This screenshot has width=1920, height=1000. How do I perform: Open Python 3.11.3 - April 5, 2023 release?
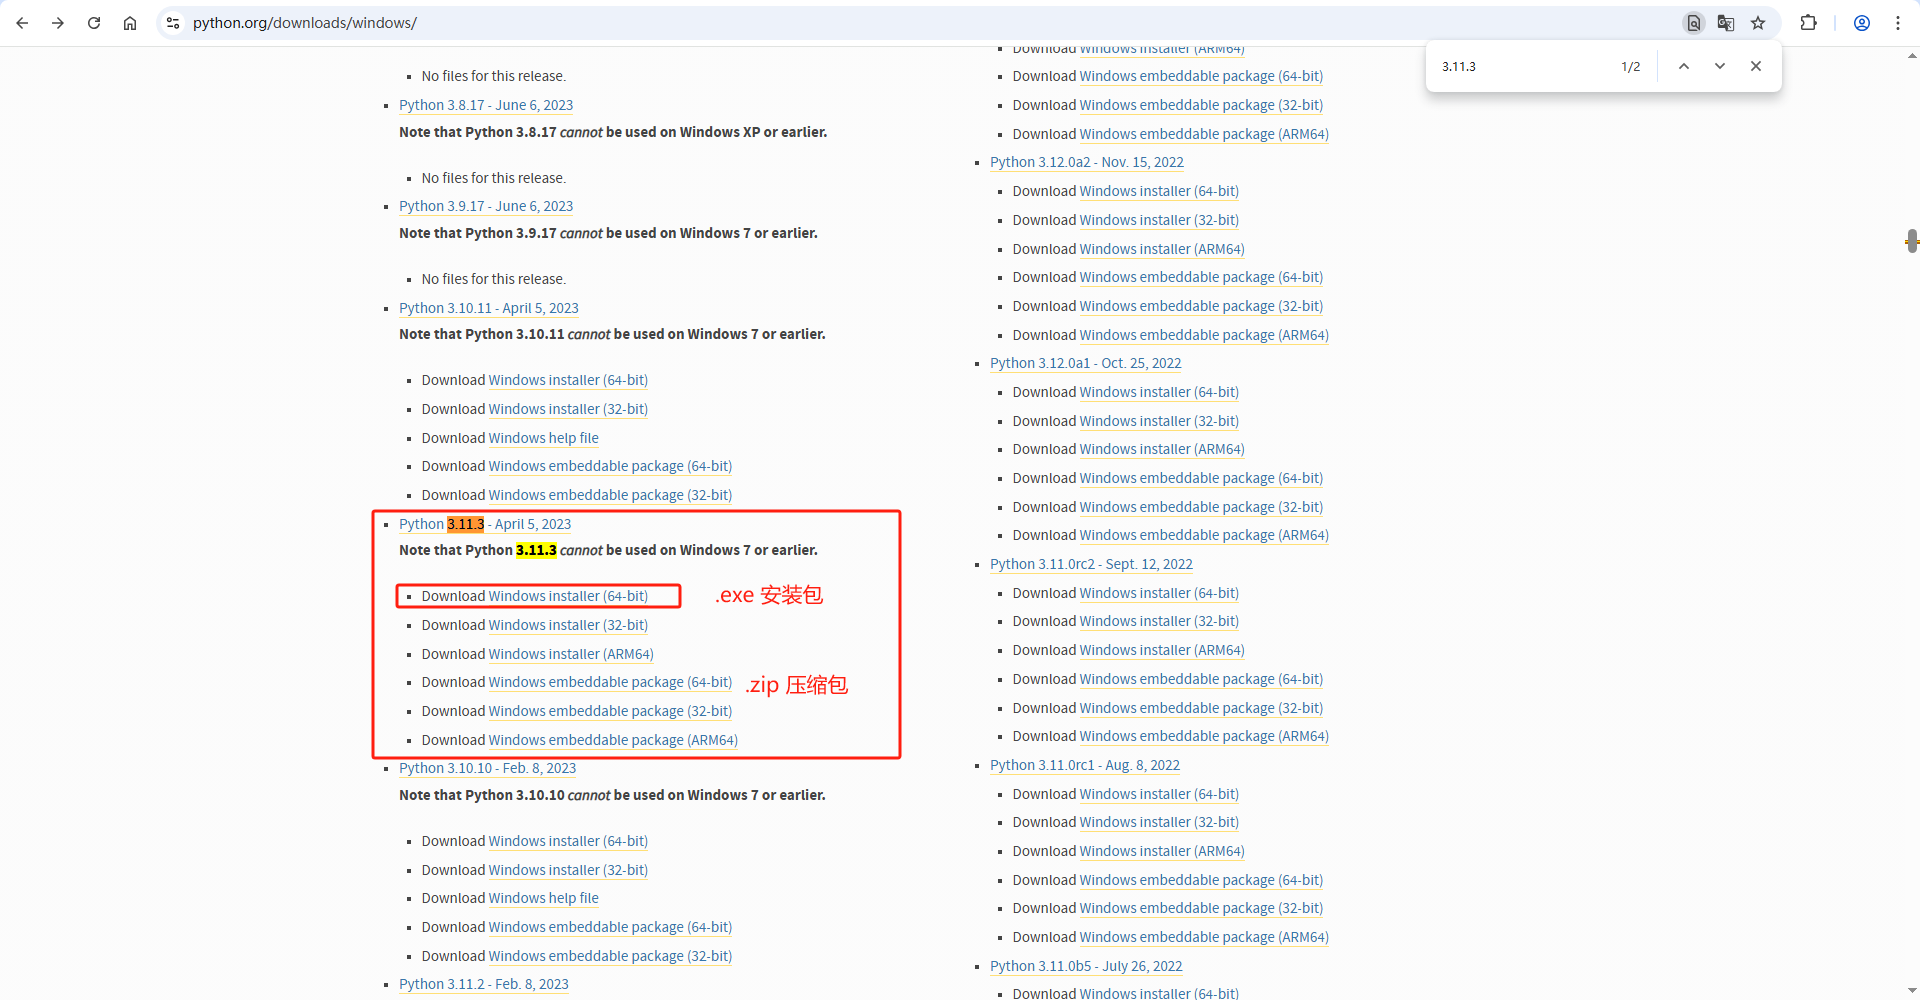485,524
